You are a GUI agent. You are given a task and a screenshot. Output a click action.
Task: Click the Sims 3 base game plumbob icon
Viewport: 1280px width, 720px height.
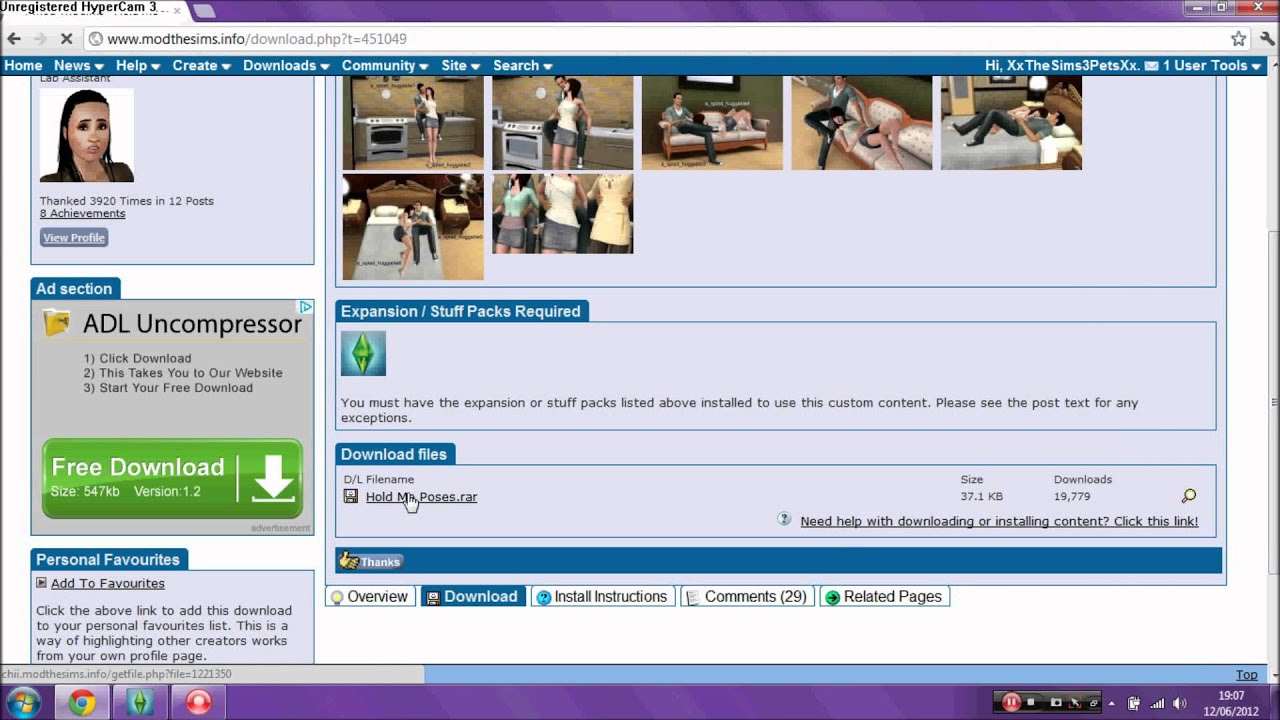pyautogui.click(x=363, y=354)
